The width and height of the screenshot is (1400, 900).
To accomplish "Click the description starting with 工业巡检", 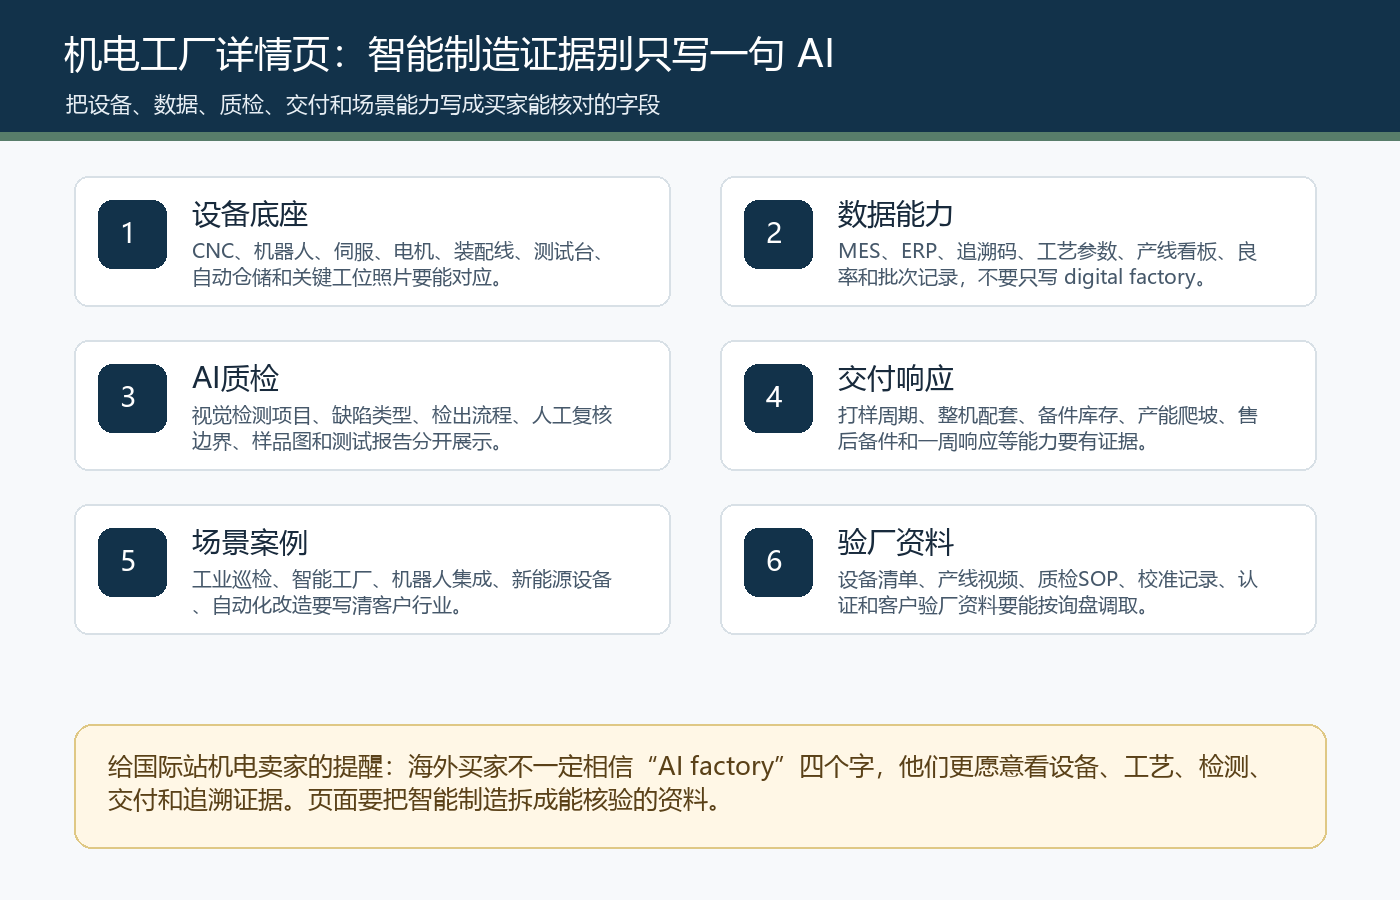I will point(402,592).
